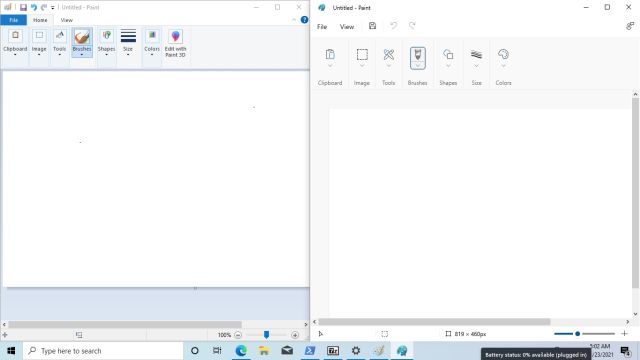Open File tab in classic Paint
Viewport: 640px width, 360px height.
point(13,20)
